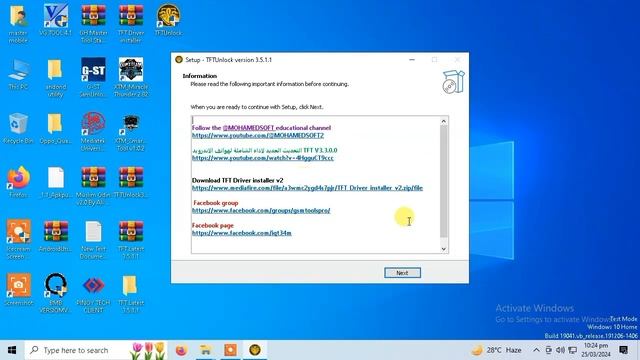
Task: Show hidden system tray icons
Action: click(x=536, y=350)
